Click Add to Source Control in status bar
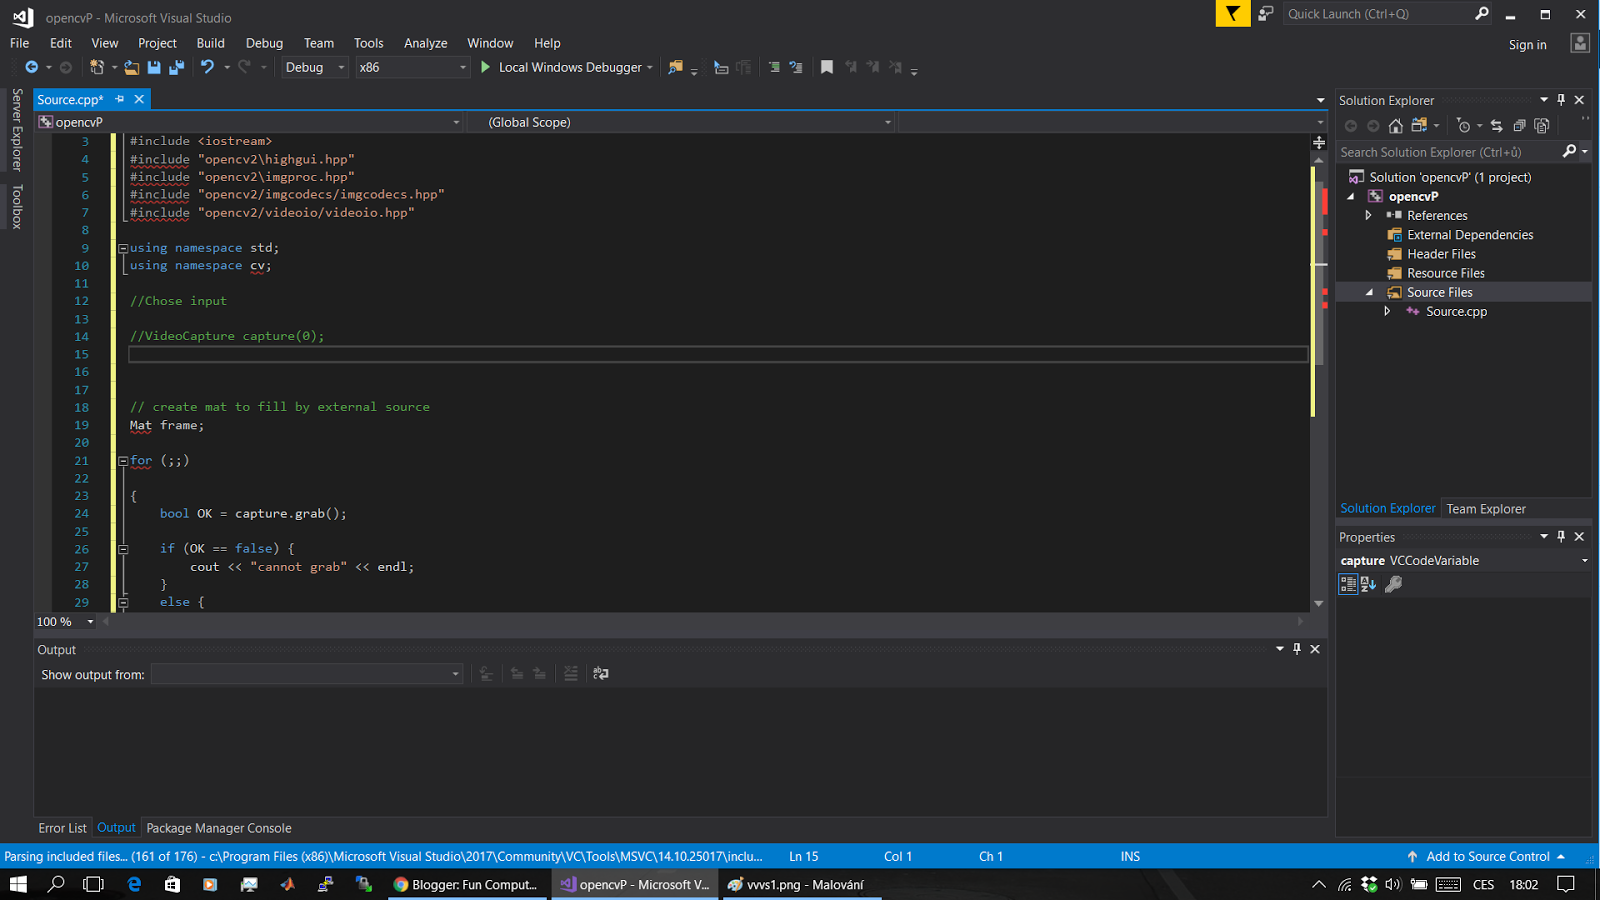The height and width of the screenshot is (900, 1600). [x=1487, y=856]
